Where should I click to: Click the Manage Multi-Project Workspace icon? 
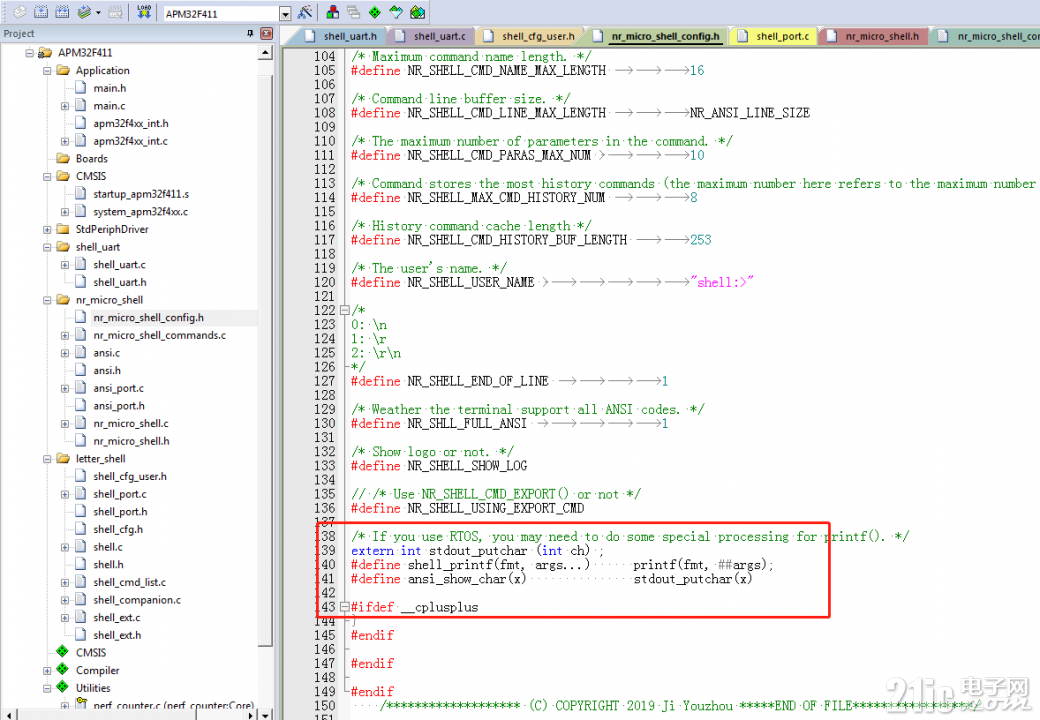point(354,12)
